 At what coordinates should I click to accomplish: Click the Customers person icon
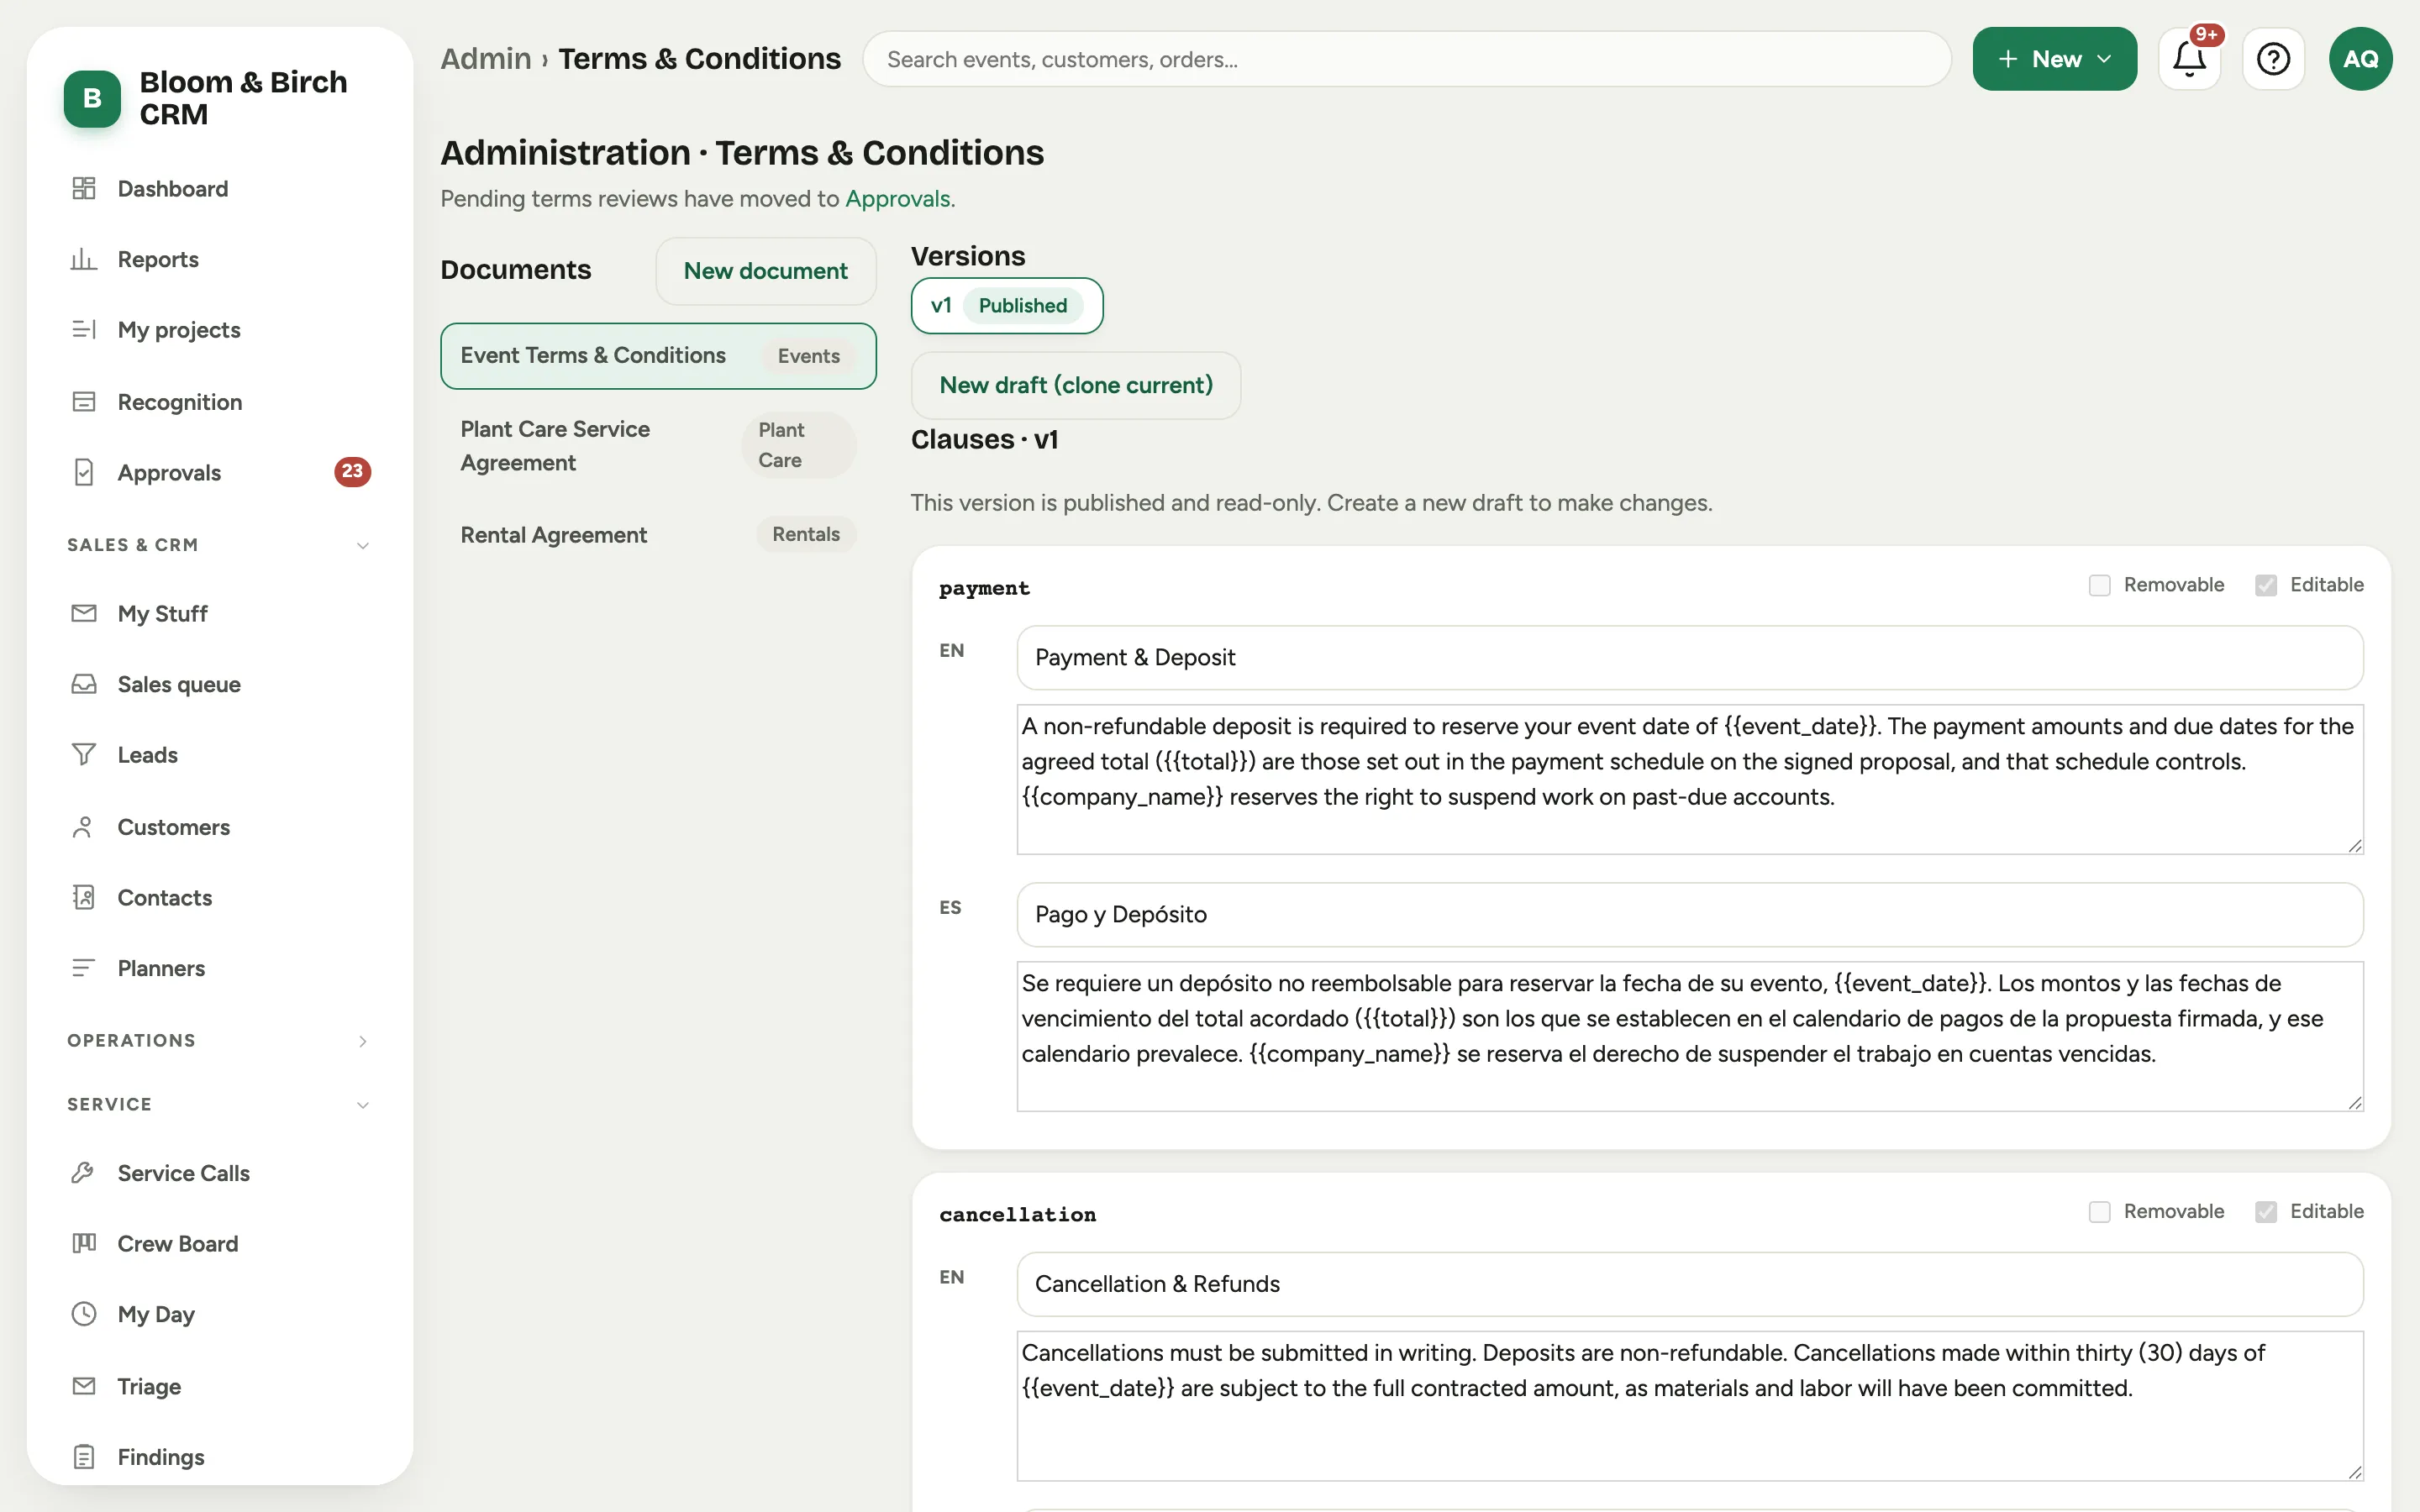84,826
